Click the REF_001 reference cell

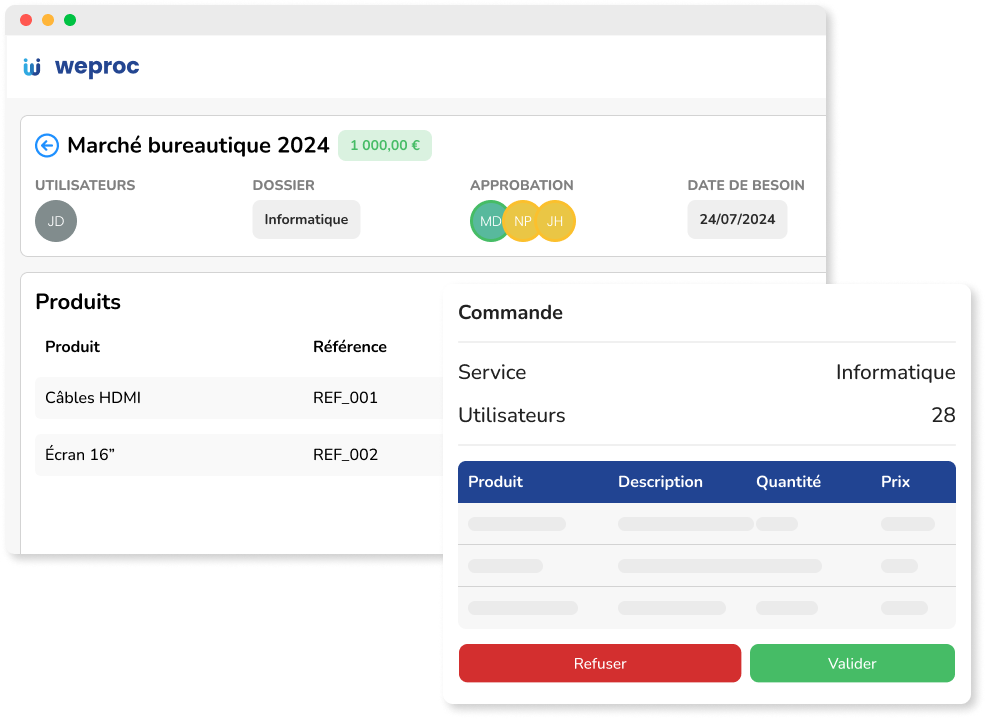345,398
